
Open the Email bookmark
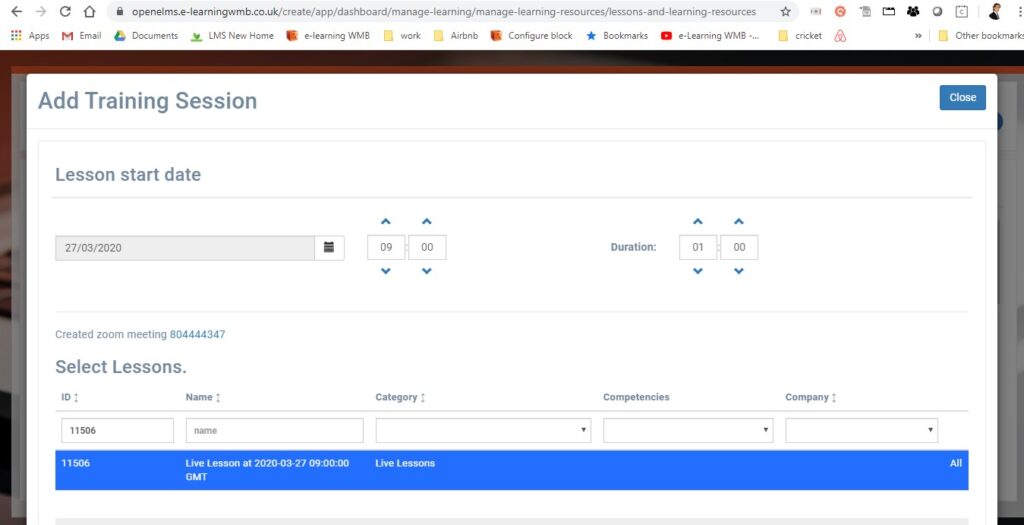(x=82, y=36)
